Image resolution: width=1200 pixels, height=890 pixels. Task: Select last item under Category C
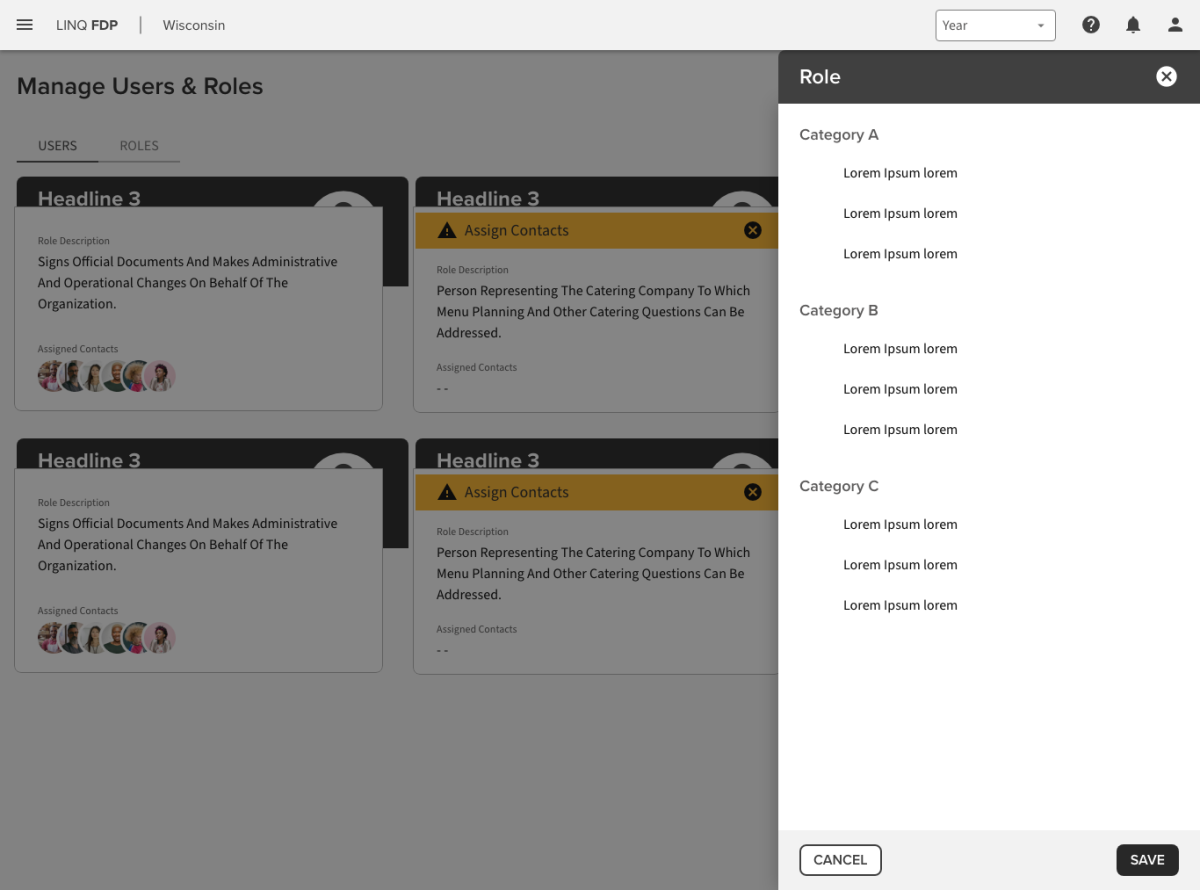[x=900, y=605]
